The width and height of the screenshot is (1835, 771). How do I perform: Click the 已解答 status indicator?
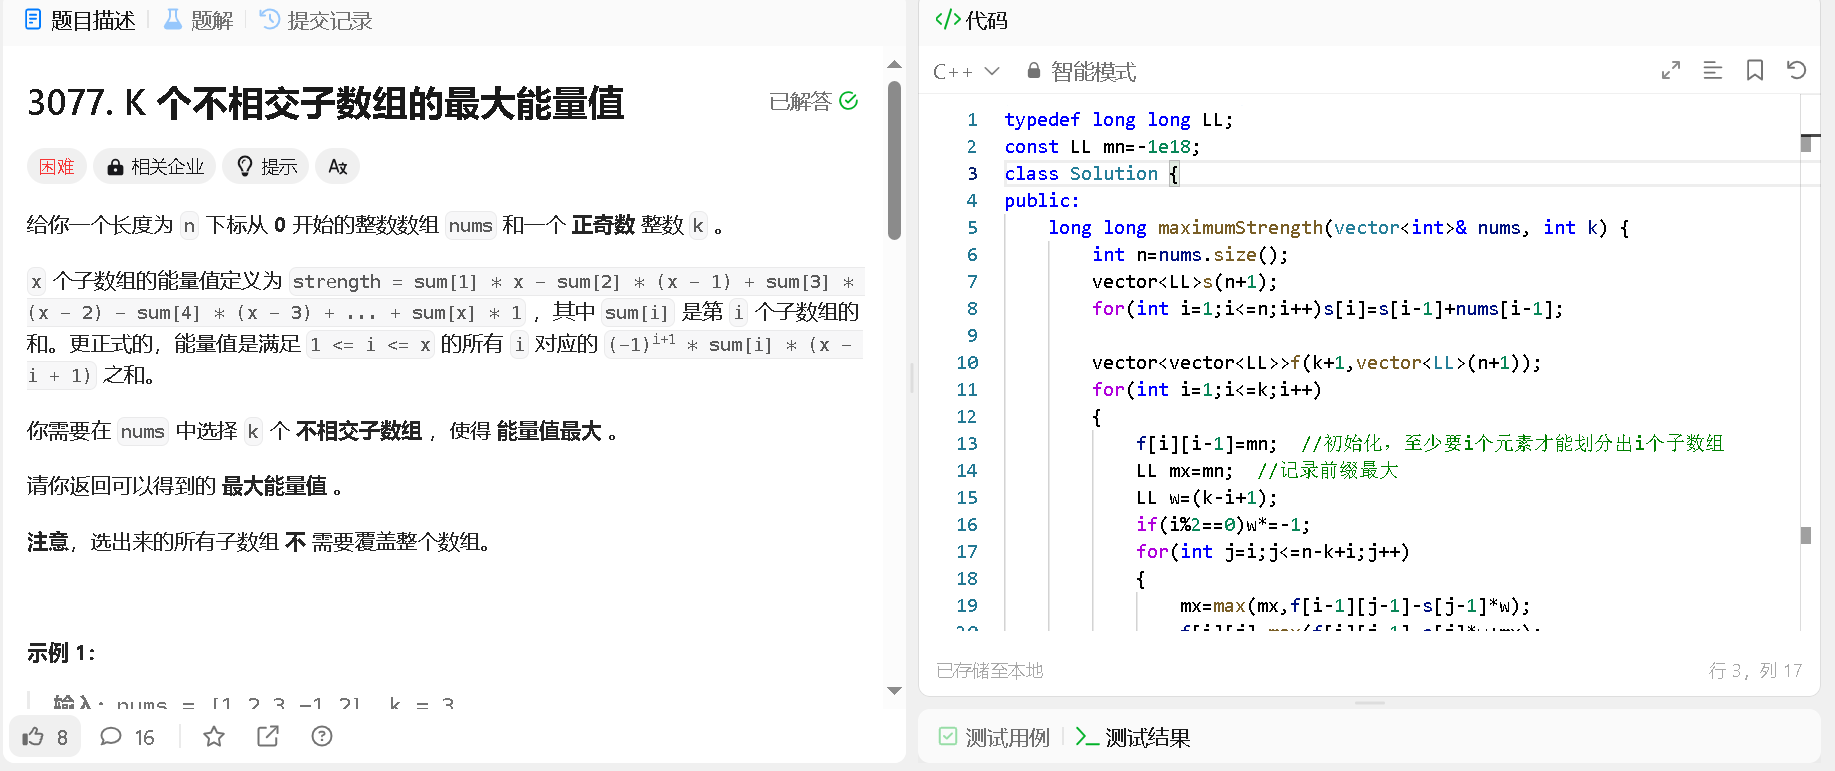click(x=813, y=101)
